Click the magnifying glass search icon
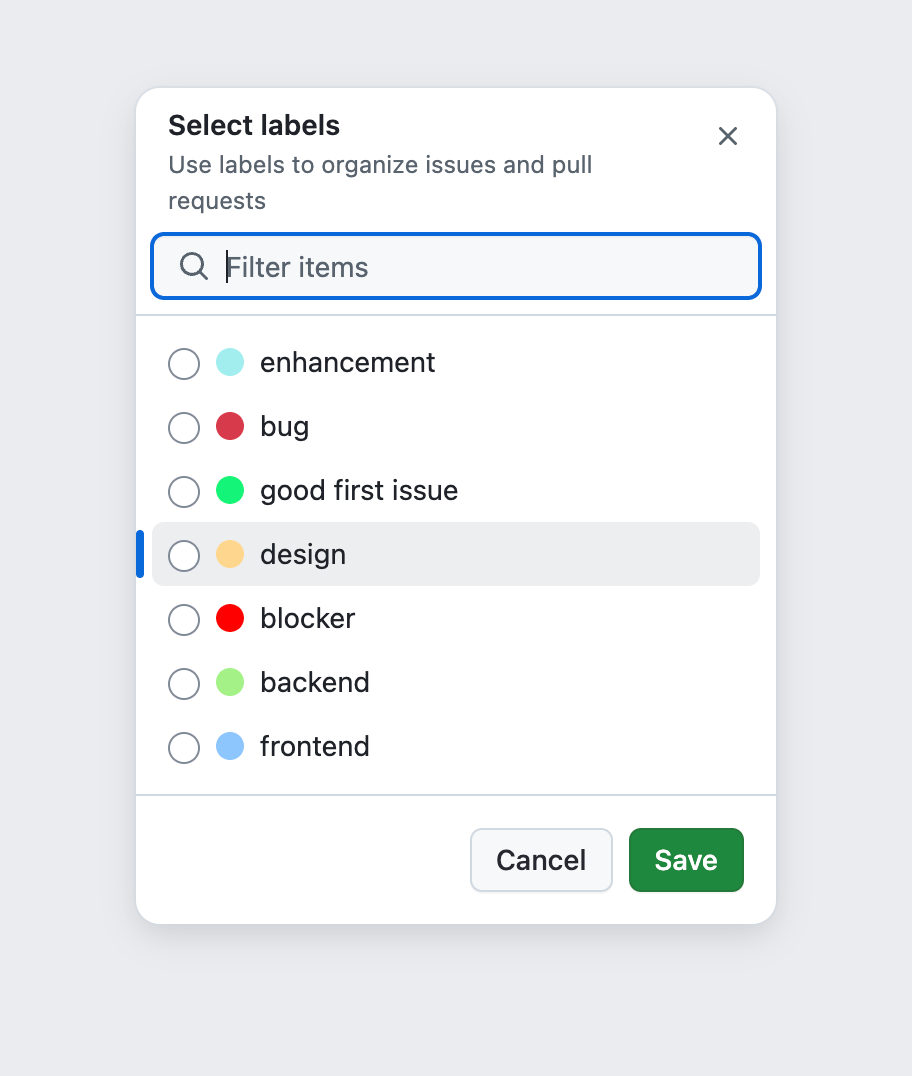This screenshot has width=912, height=1076. coord(194,266)
